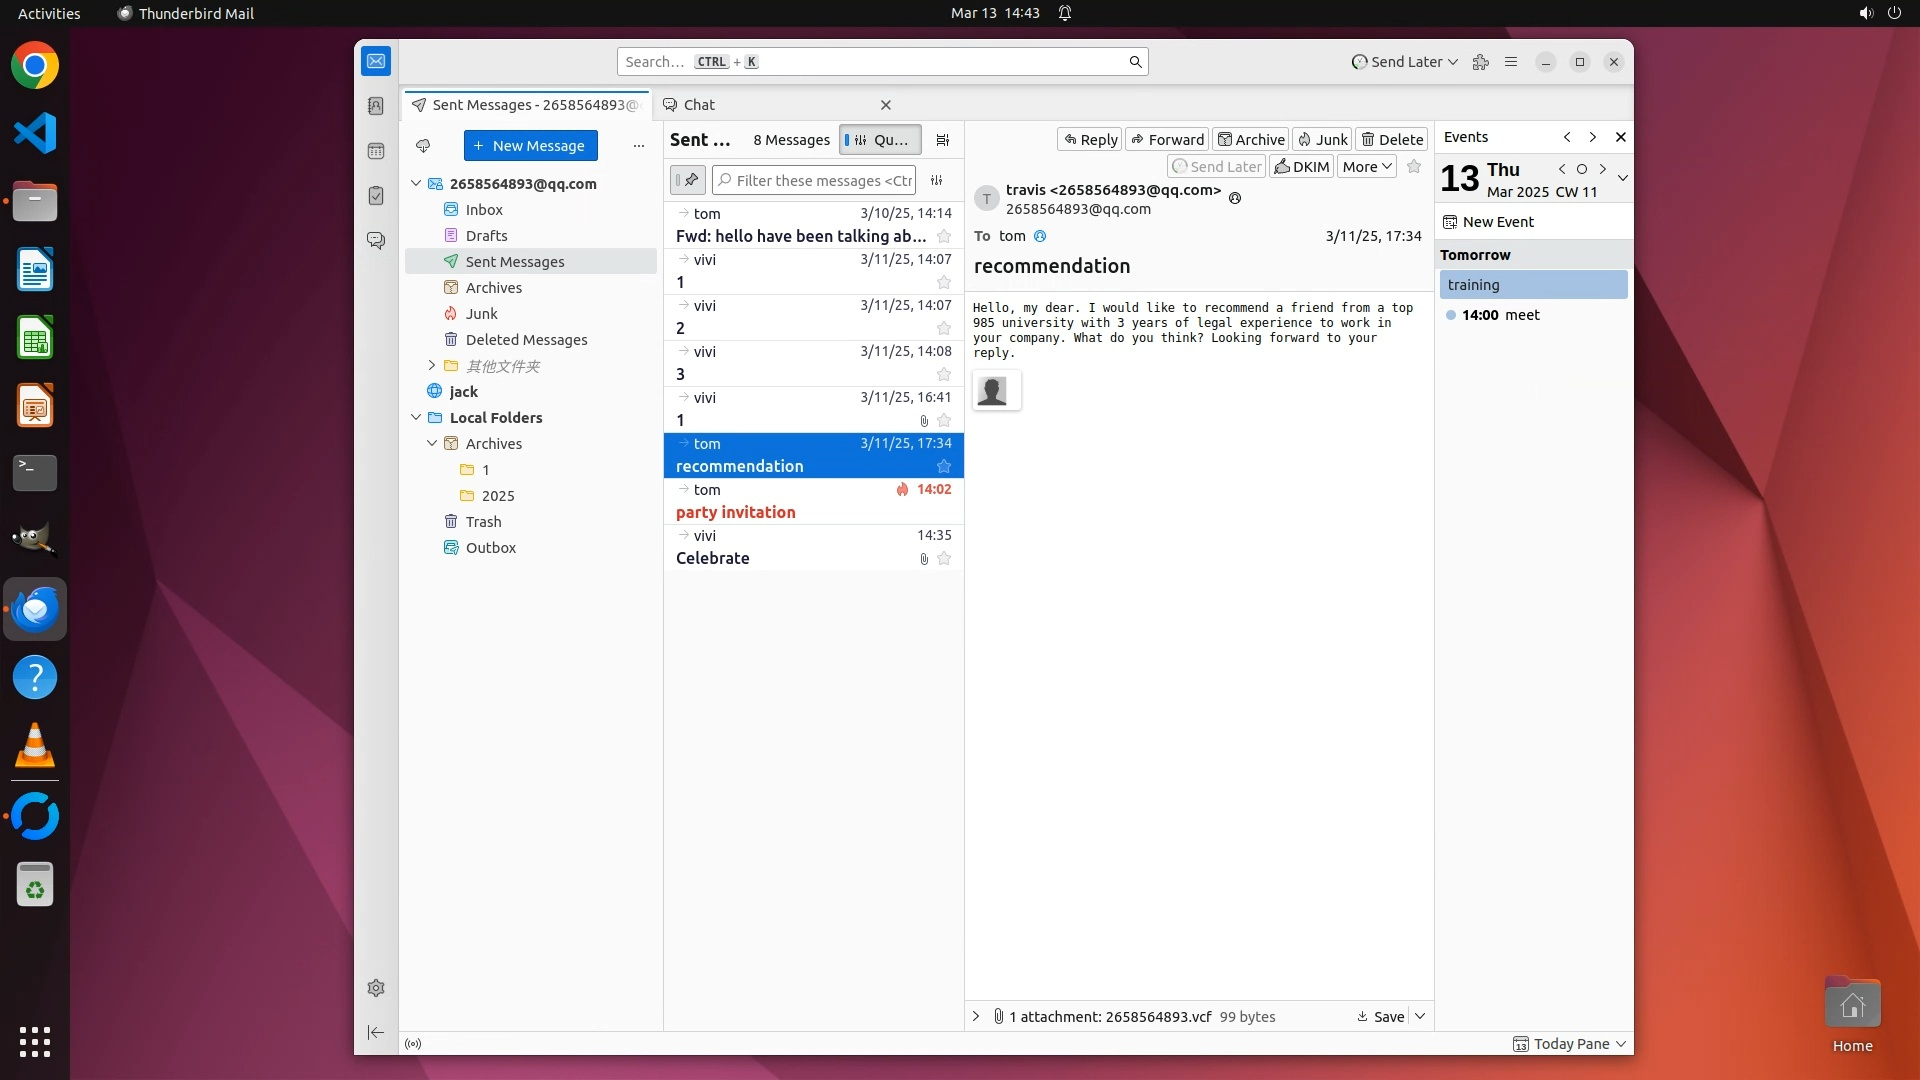
Task: Open the Tasks space icon
Action: click(376, 196)
